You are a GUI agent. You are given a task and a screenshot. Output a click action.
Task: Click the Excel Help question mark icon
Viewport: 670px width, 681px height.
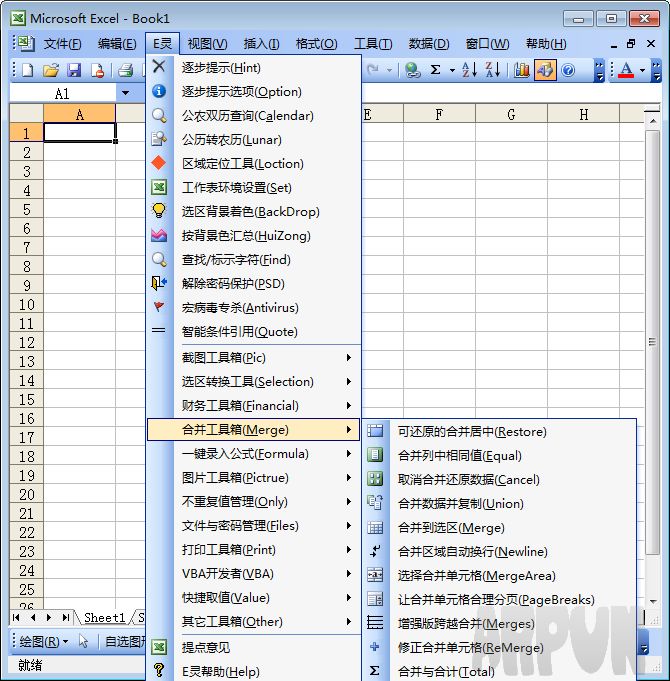pos(568,69)
